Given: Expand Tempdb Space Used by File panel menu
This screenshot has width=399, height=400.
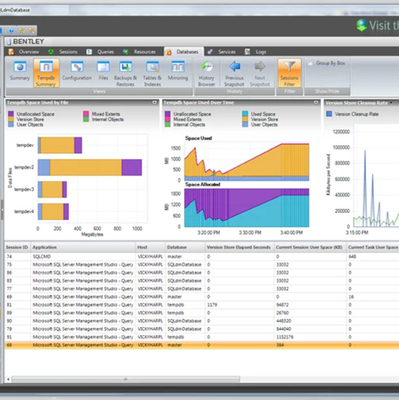Looking at the screenshot, I should [x=155, y=103].
